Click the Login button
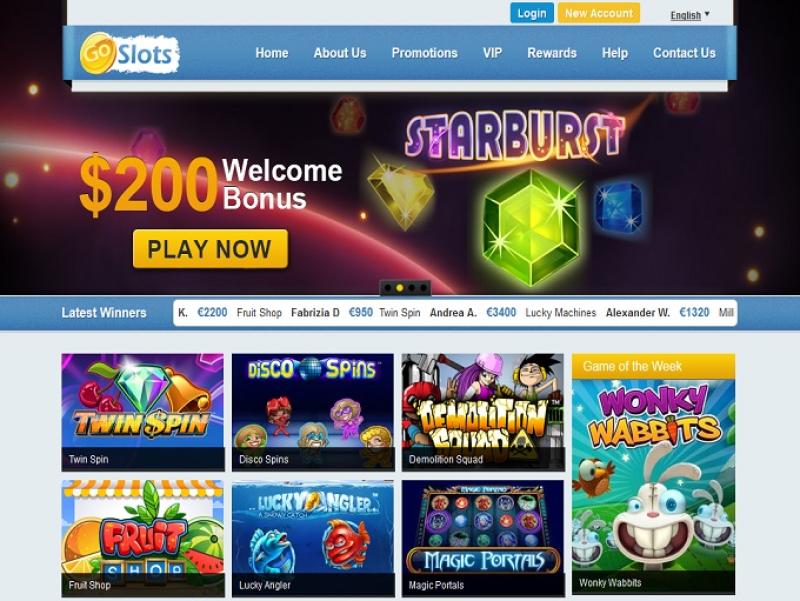The height and width of the screenshot is (601, 800). (x=532, y=13)
